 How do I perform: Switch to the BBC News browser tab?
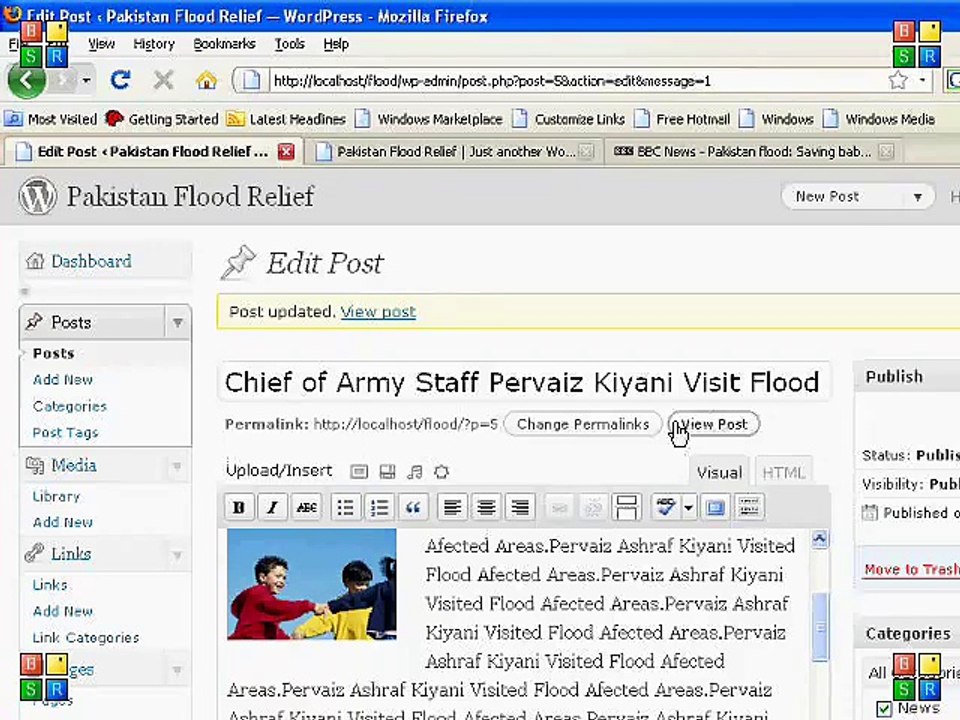[752, 151]
